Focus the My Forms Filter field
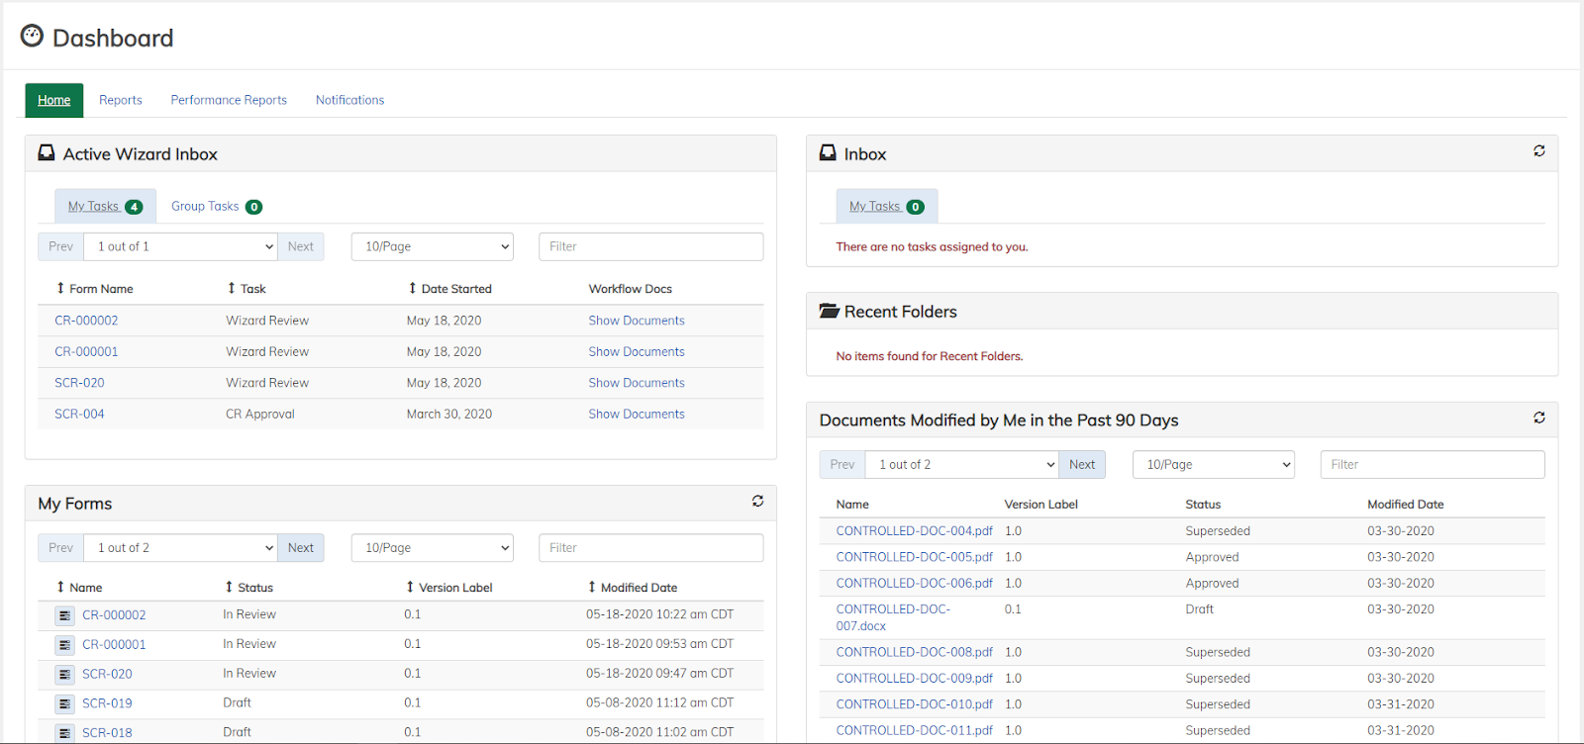Viewport: 1584px width, 744px height. point(651,548)
